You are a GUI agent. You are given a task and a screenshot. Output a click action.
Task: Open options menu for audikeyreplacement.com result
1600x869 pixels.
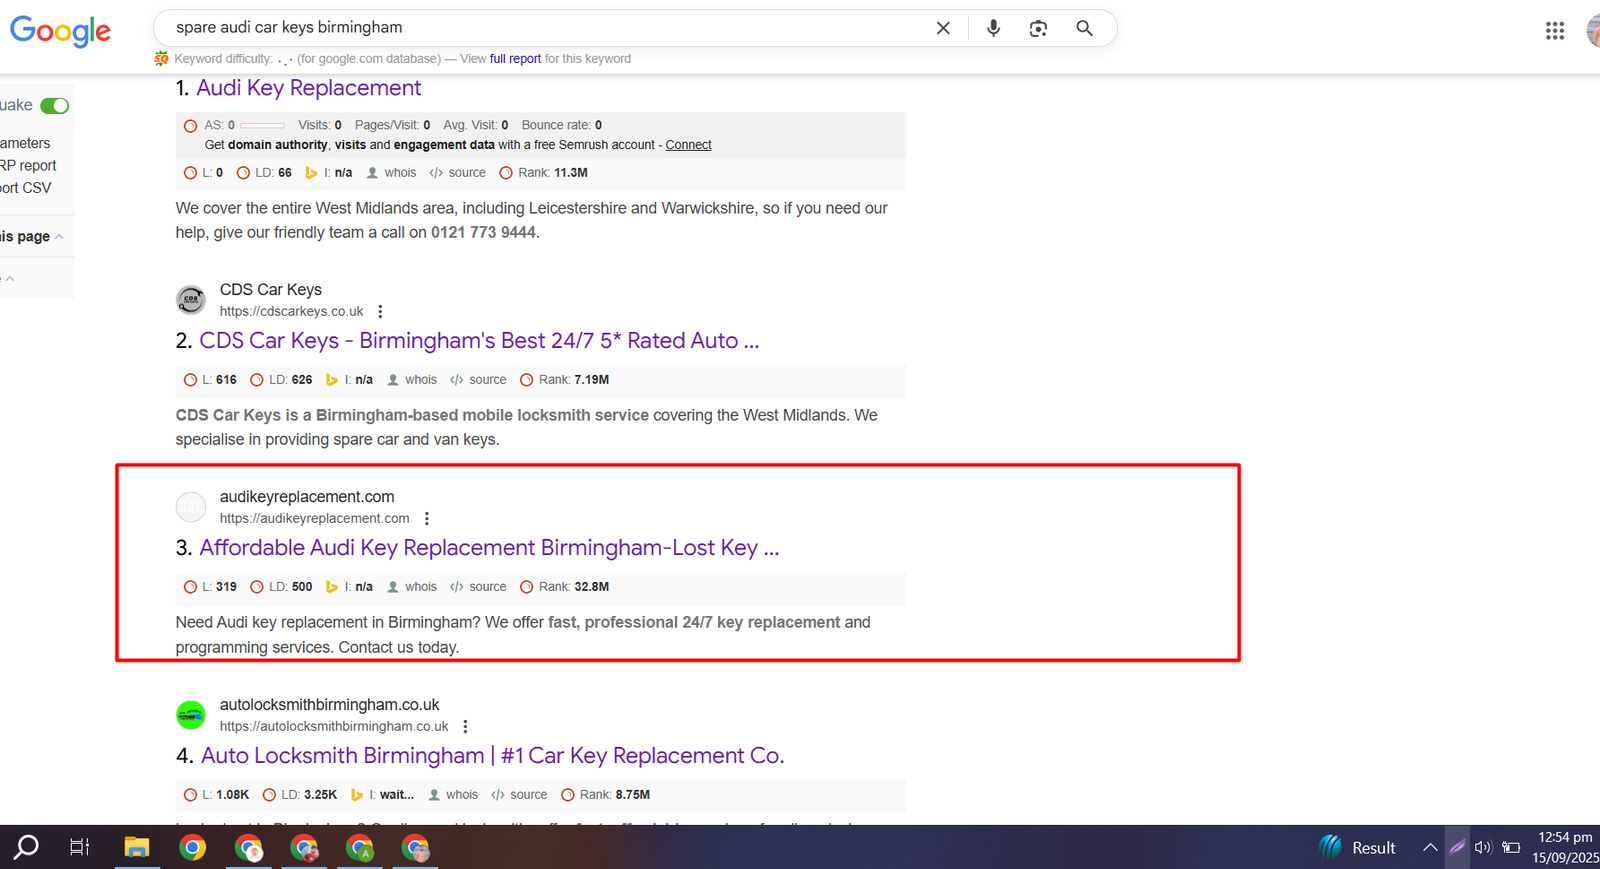427,519
